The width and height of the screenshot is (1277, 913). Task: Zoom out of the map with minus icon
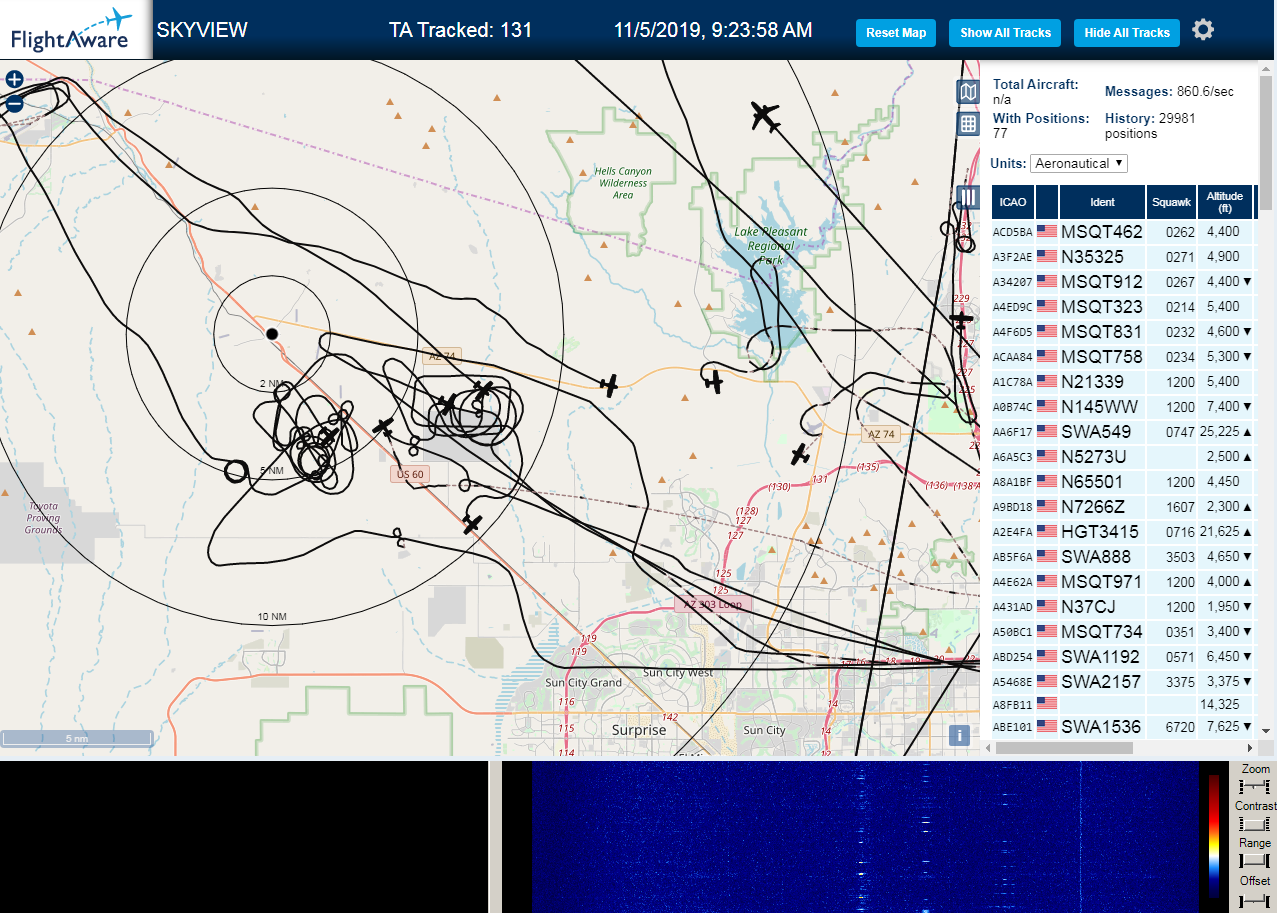(x=14, y=103)
